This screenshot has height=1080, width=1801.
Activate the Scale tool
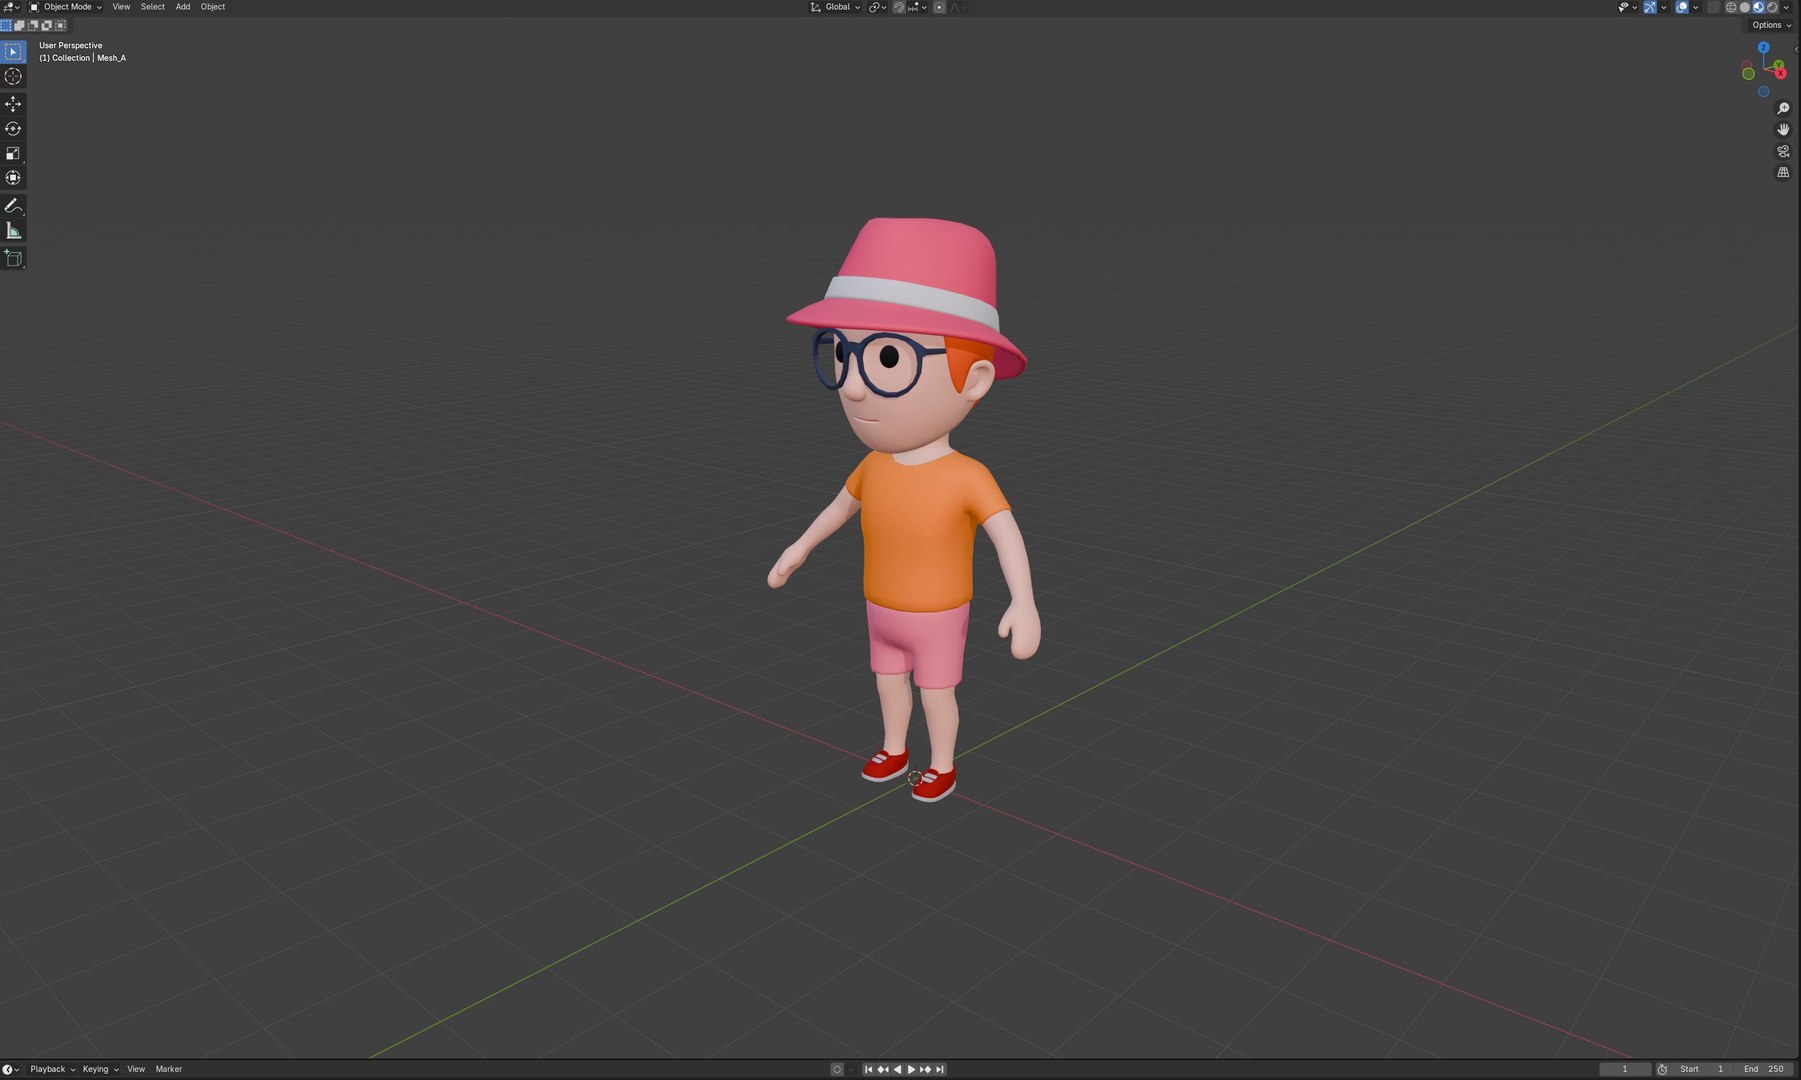(x=13, y=153)
